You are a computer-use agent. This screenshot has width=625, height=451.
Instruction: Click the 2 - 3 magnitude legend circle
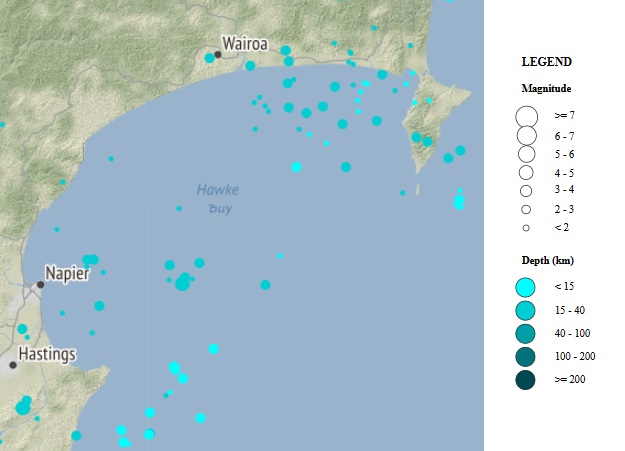coord(526,209)
